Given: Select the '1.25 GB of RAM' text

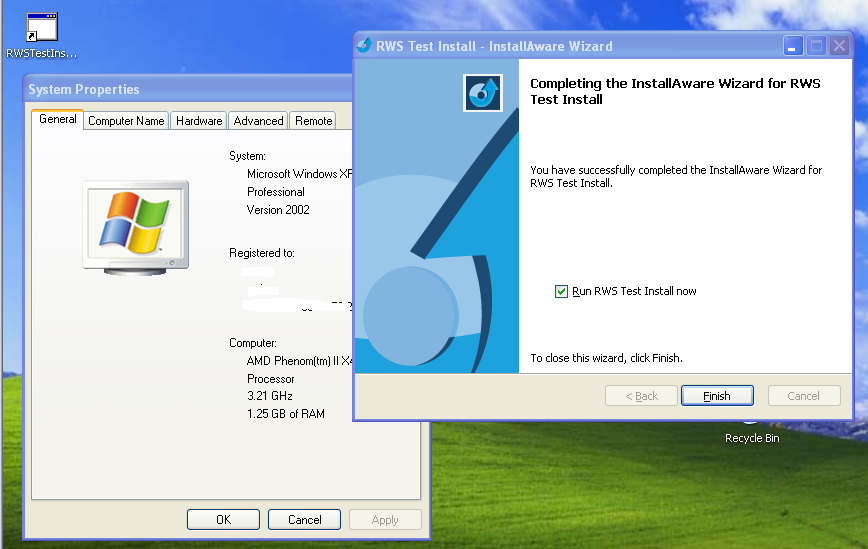Looking at the screenshot, I should (x=286, y=414).
